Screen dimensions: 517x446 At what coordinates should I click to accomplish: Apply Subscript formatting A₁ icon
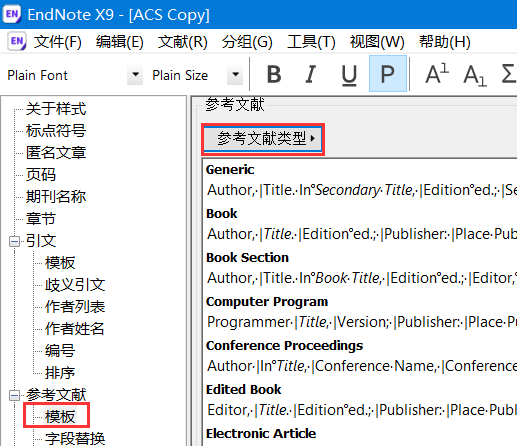pyautogui.click(x=475, y=74)
